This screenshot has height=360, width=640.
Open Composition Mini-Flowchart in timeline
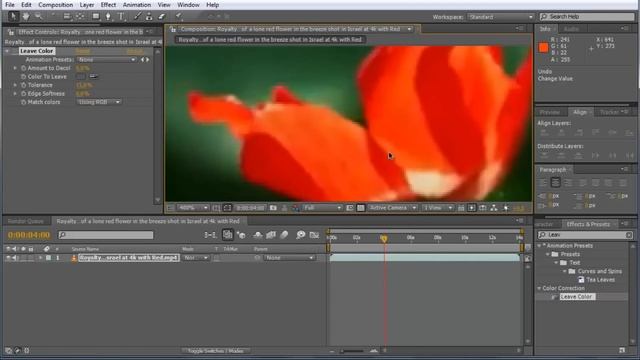(210, 235)
